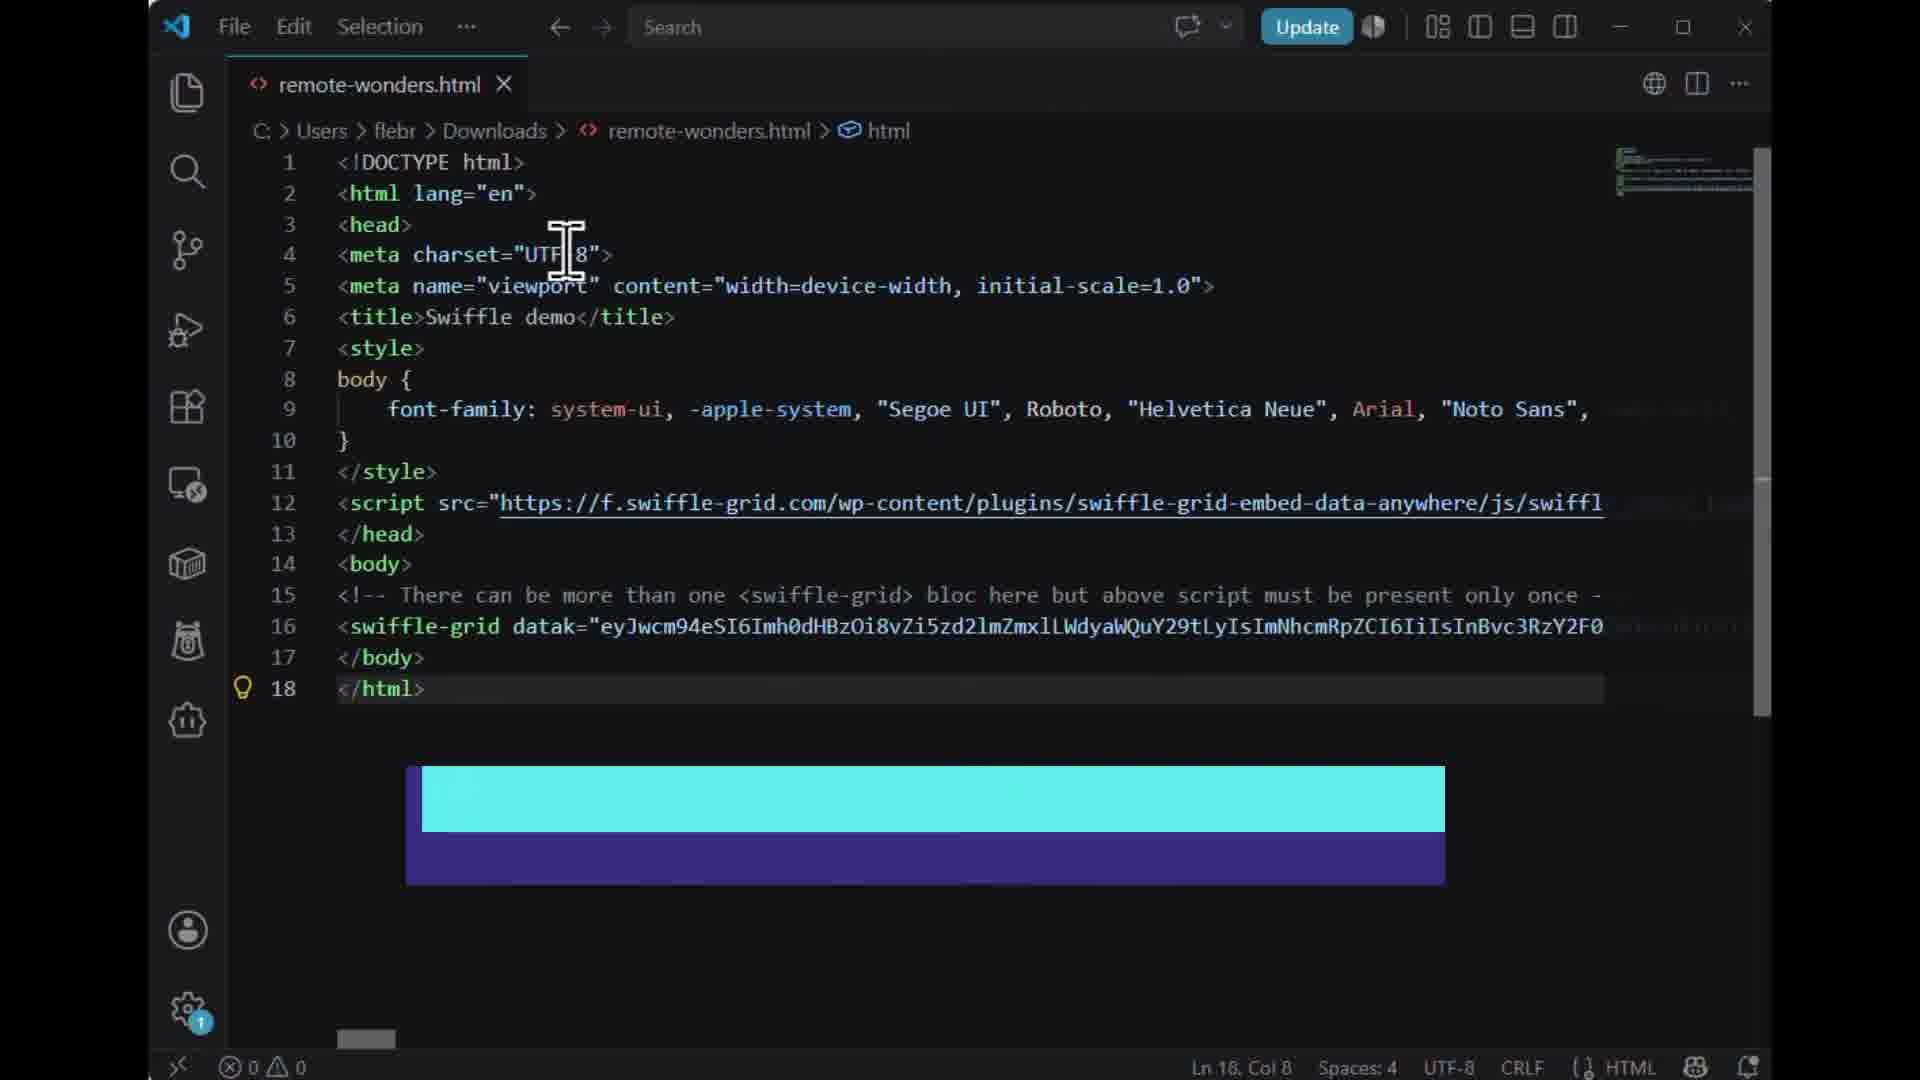
Task: Go forward with the right arrow
Action: pyautogui.click(x=602, y=28)
